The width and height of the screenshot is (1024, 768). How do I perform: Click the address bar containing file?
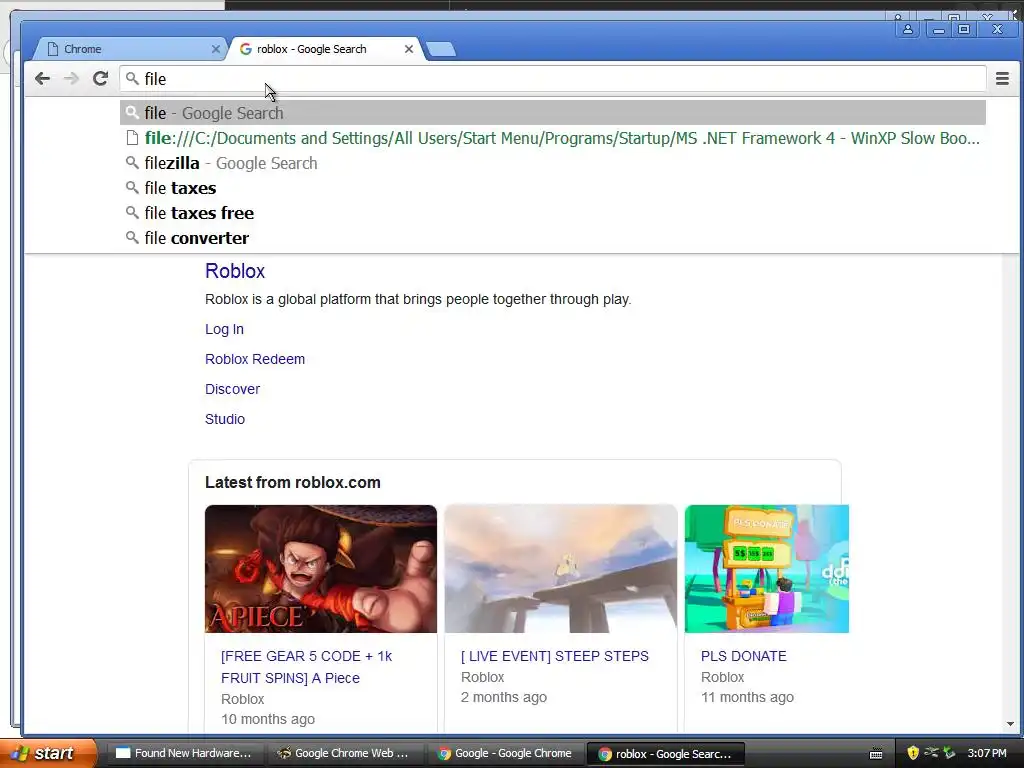(552, 79)
